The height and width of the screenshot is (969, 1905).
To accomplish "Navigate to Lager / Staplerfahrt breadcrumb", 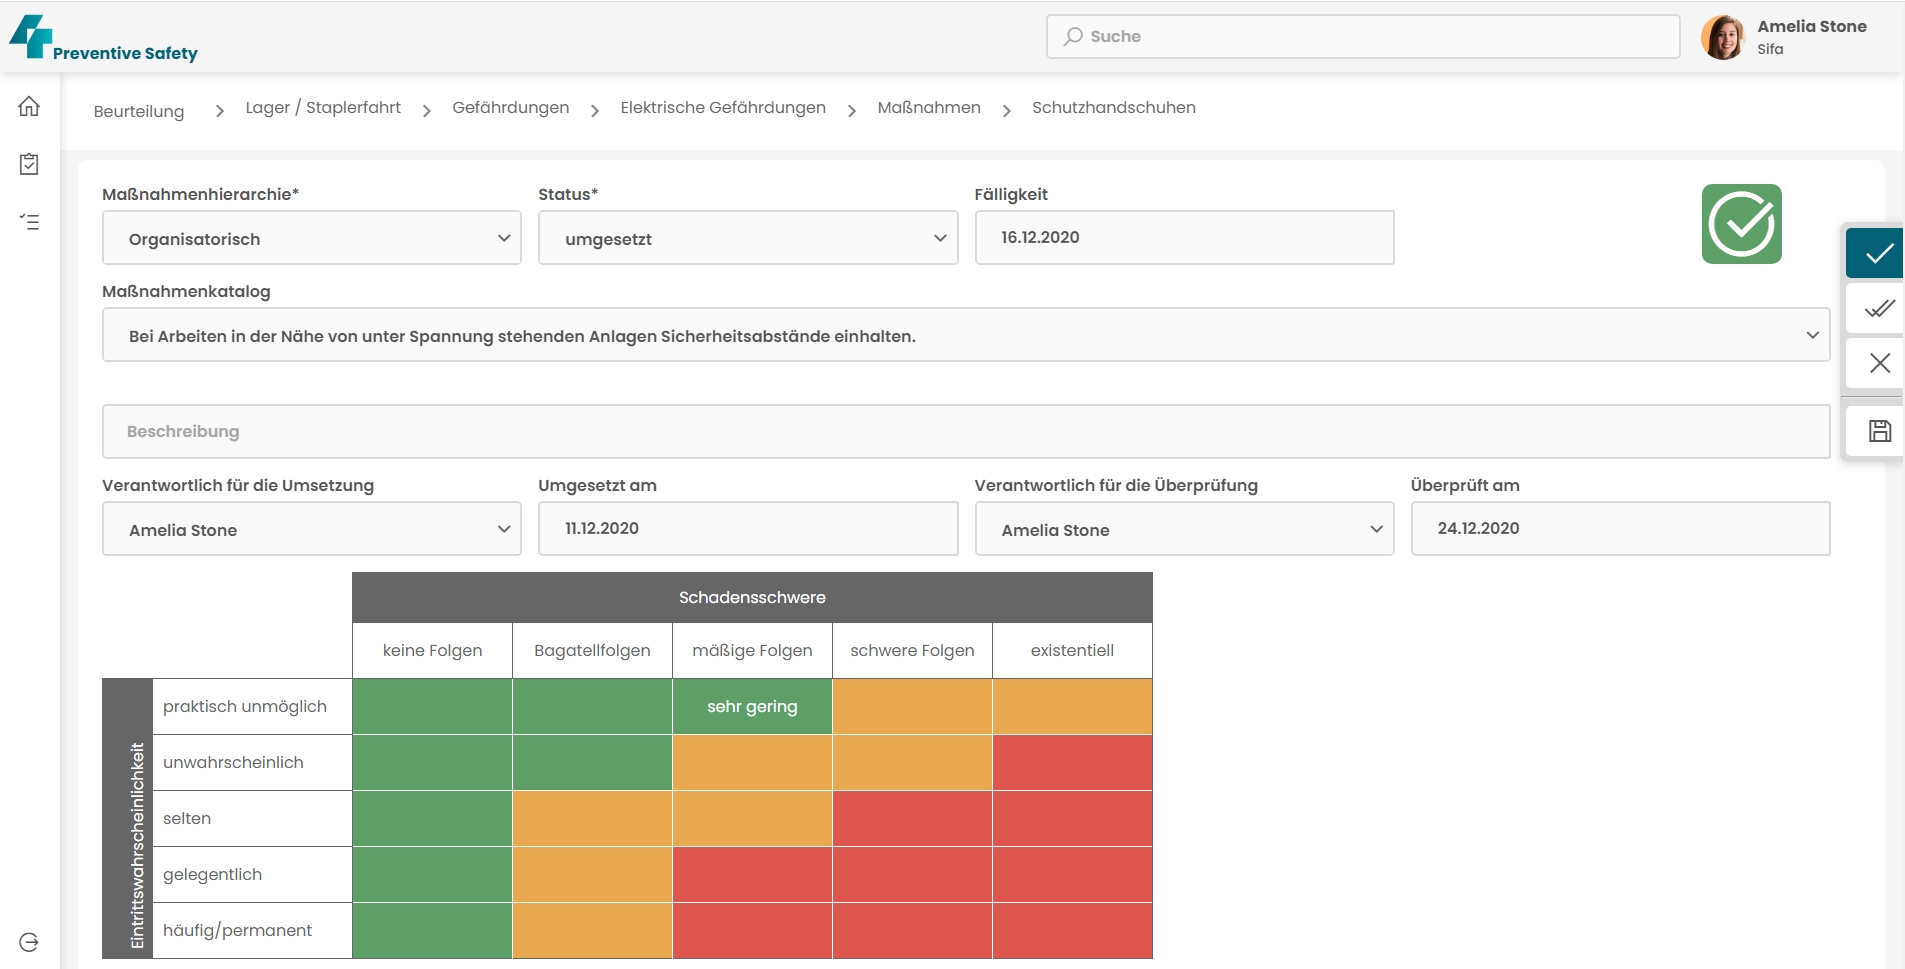I will pyautogui.click(x=323, y=108).
